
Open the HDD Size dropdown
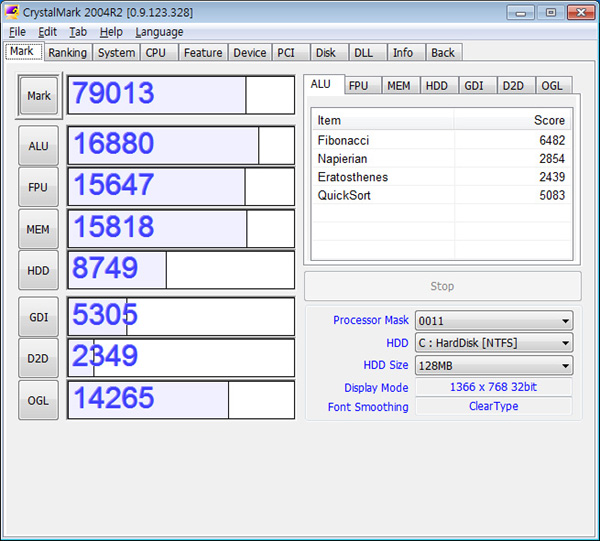(494, 365)
